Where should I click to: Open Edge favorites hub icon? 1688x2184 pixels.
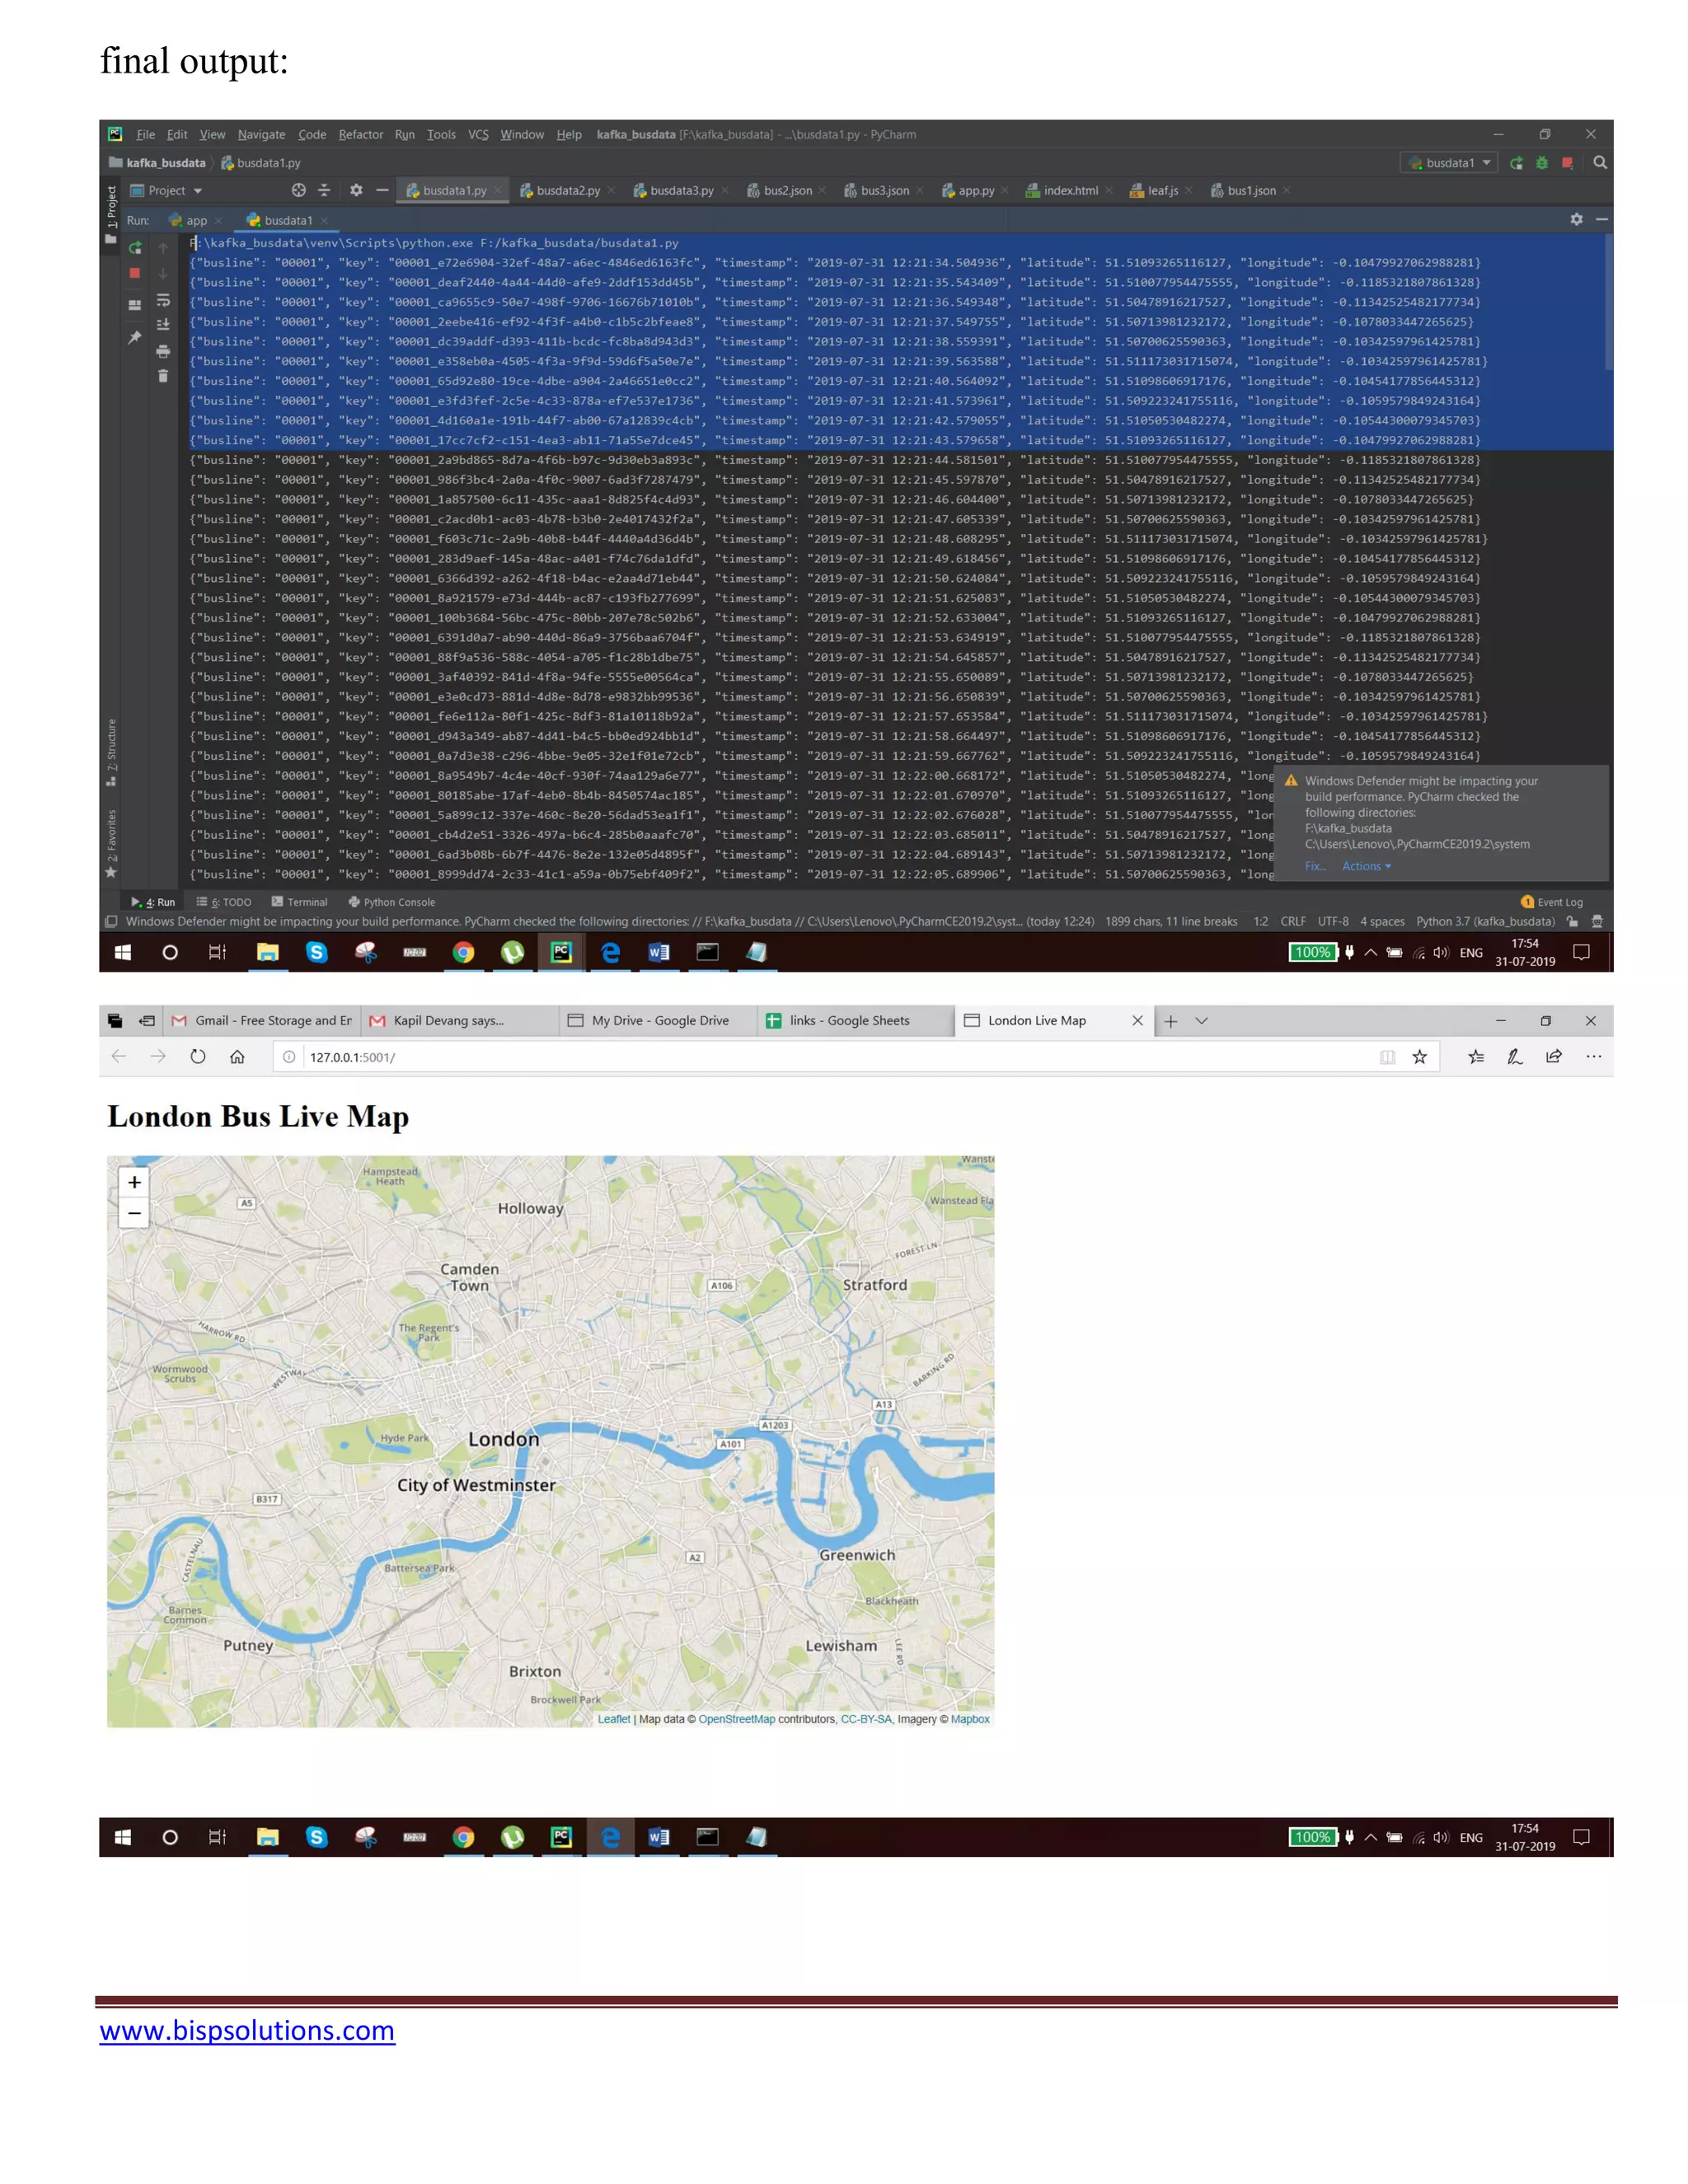pos(1476,1056)
